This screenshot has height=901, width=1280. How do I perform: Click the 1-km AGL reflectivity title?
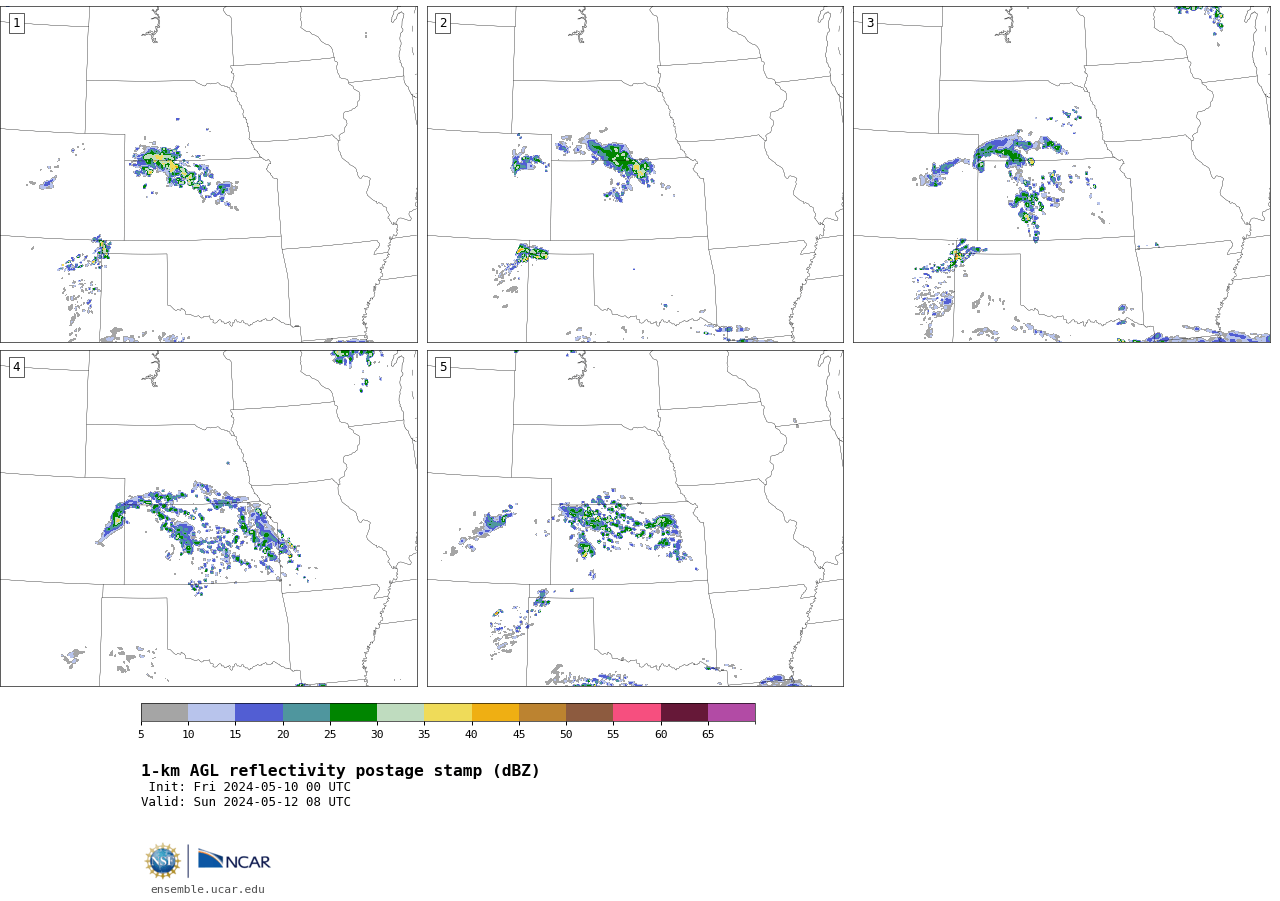tap(340, 771)
